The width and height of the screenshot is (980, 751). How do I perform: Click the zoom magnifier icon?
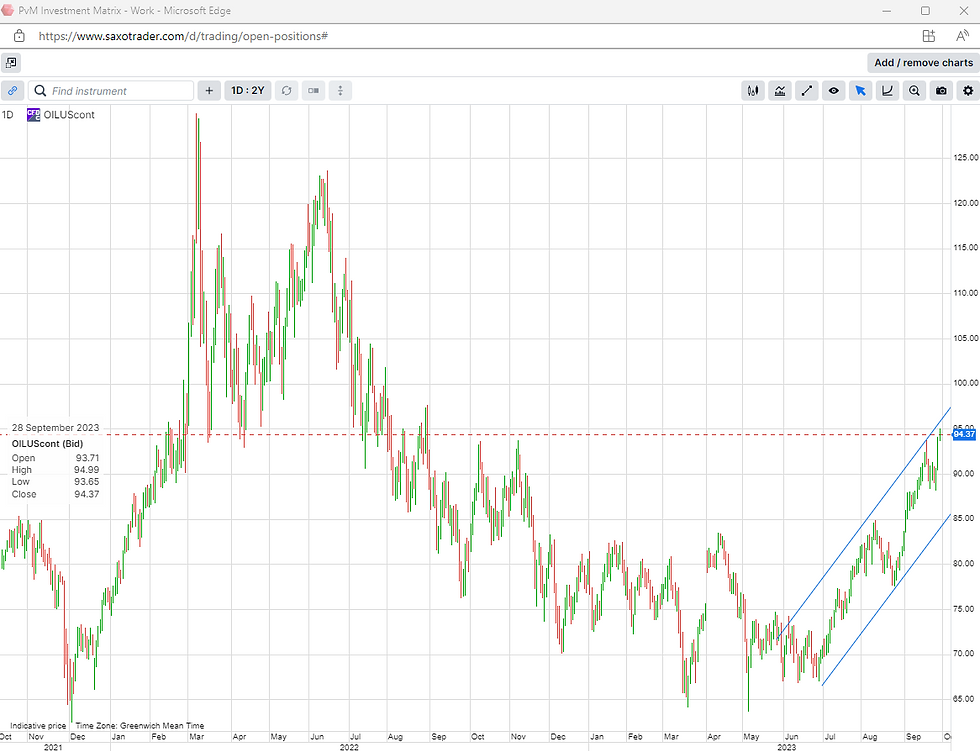[x=914, y=91]
